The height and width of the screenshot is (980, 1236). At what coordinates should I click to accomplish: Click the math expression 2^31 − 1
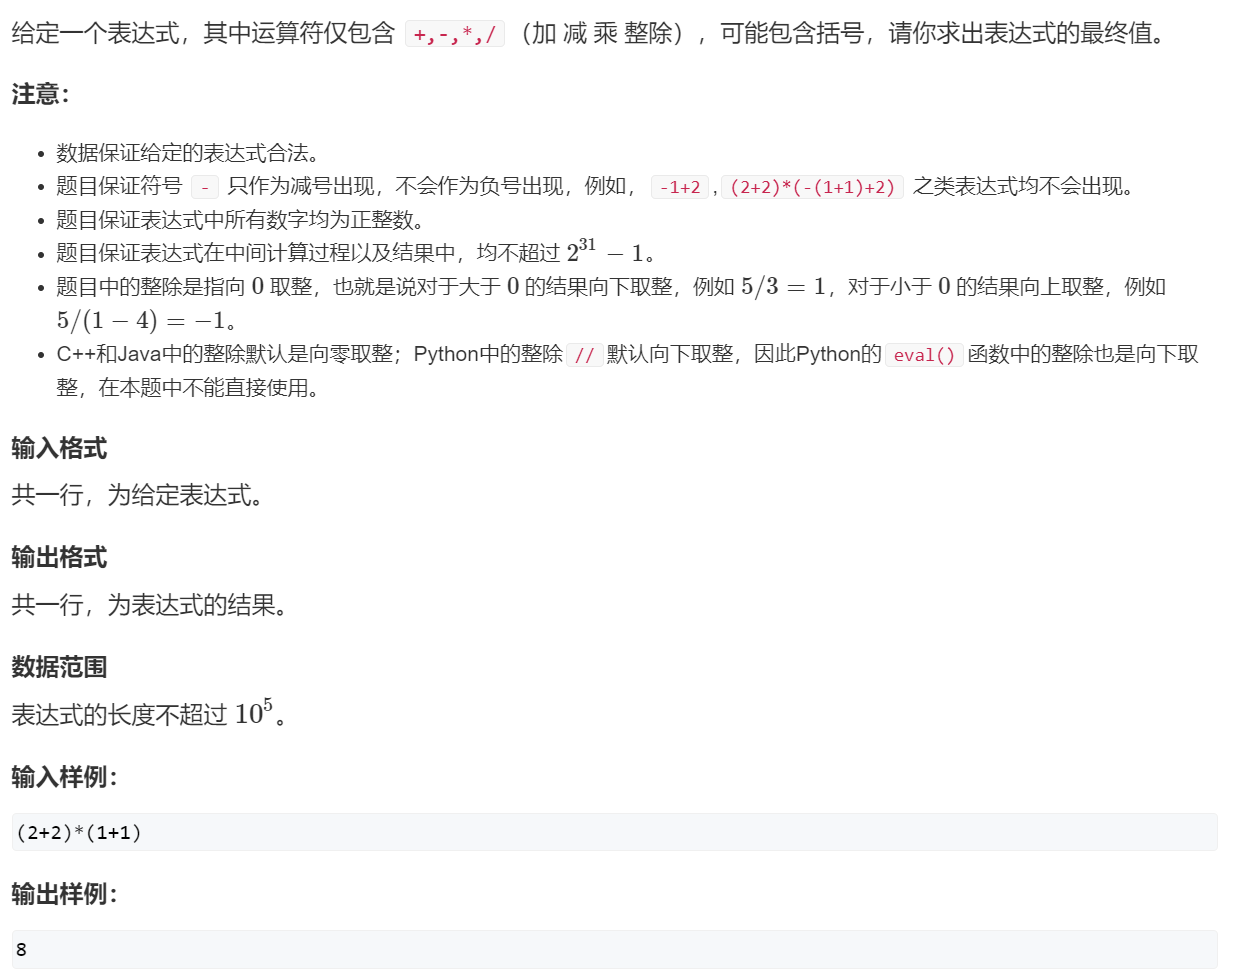[x=605, y=252]
